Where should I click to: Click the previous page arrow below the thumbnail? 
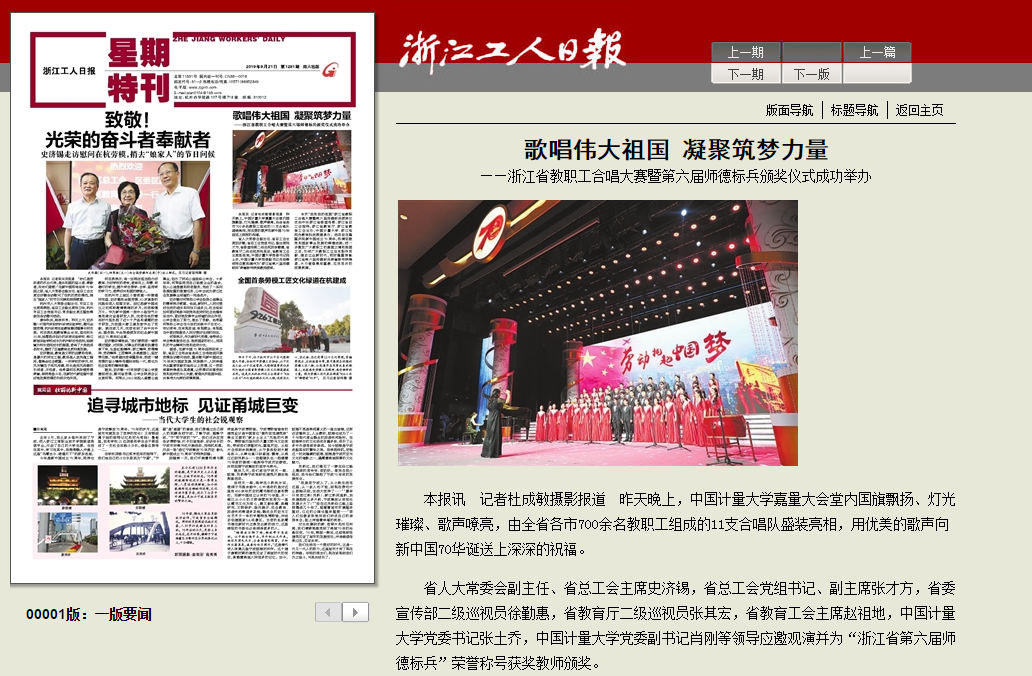coord(329,612)
